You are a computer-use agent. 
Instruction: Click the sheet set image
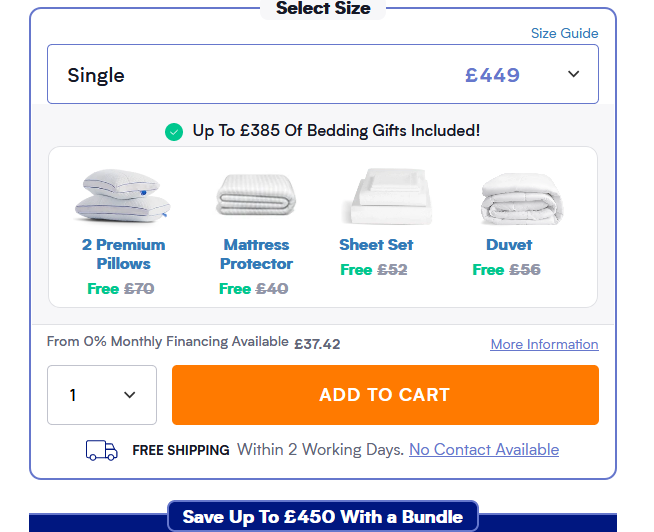click(388, 195)
